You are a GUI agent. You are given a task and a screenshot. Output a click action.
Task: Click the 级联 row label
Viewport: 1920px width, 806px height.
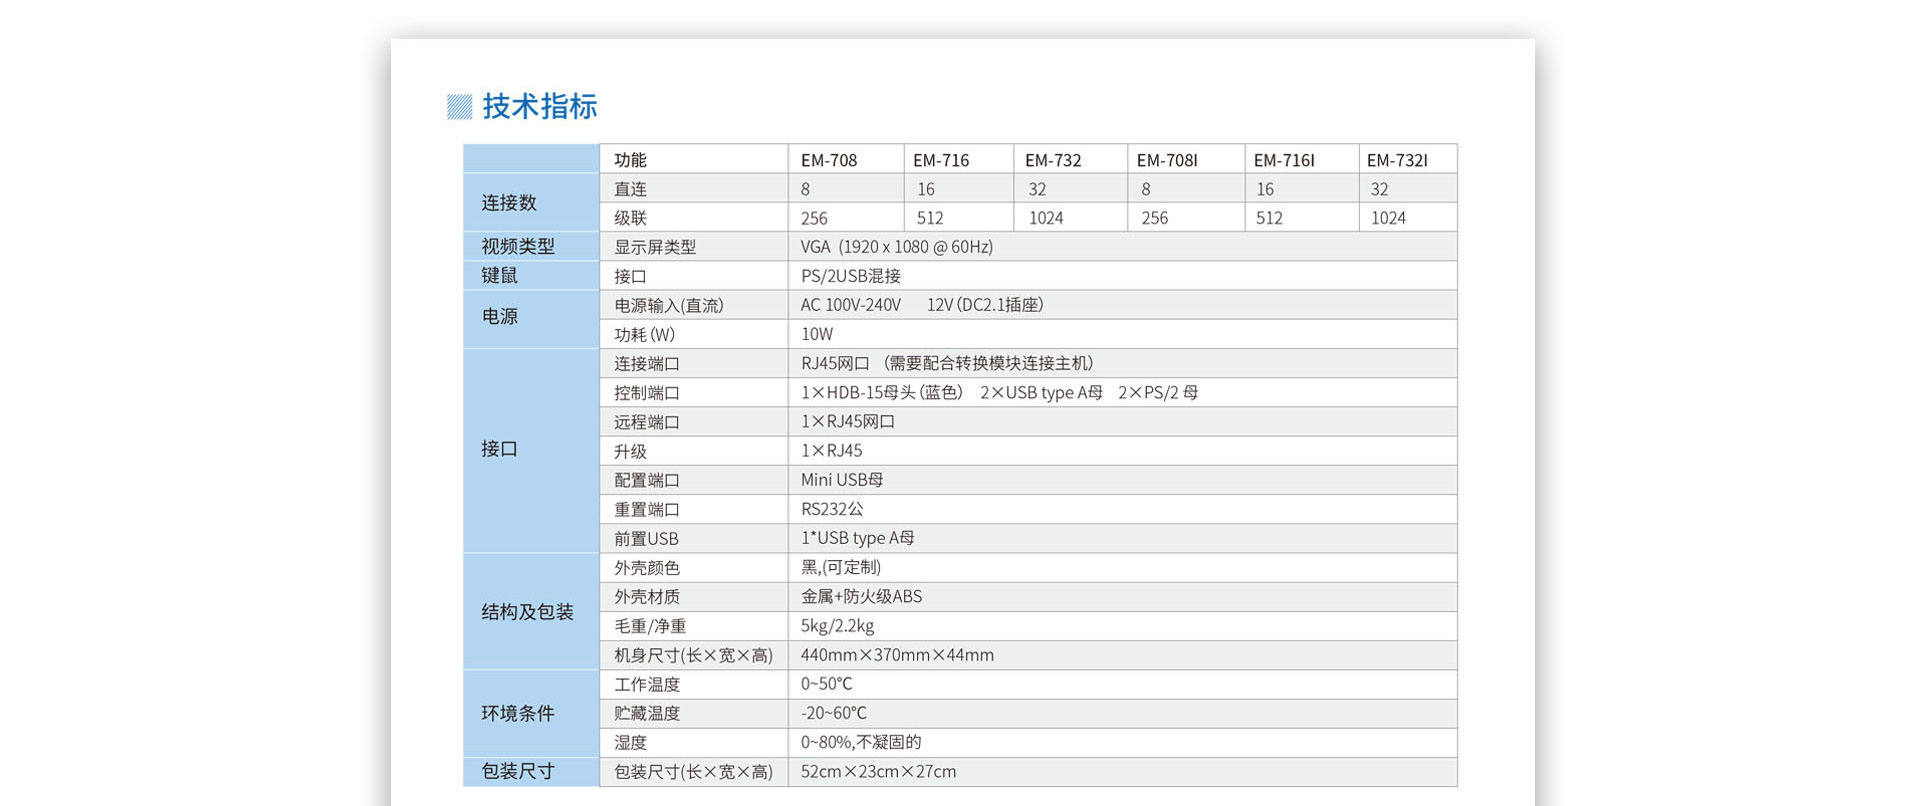[x=630, y=218]
